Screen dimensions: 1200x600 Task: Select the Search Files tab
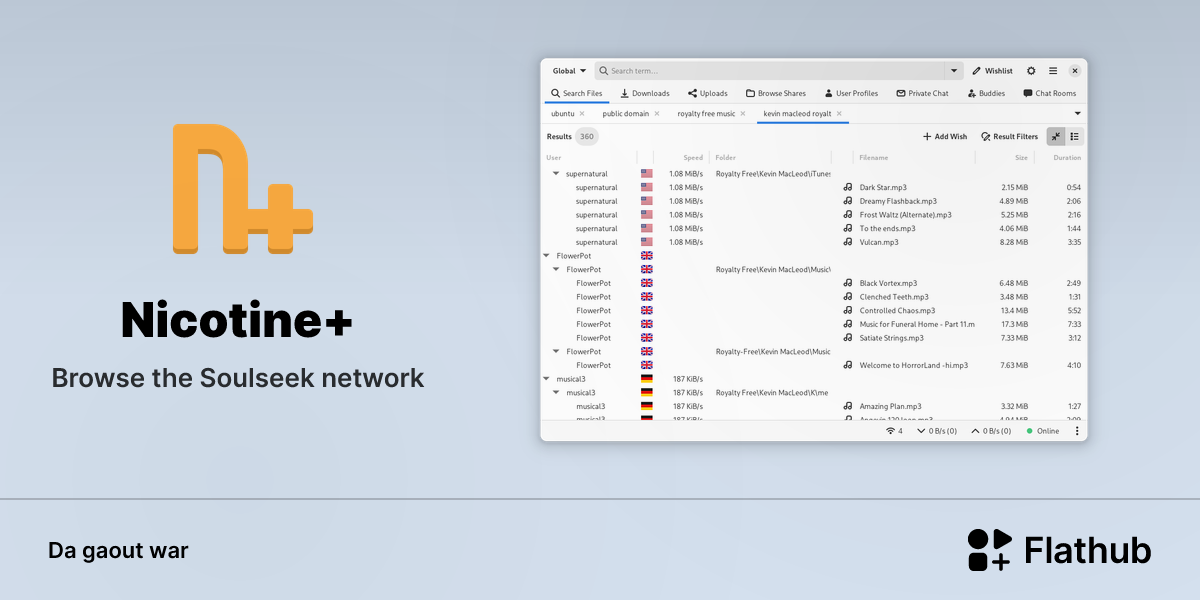coord(577,93)
